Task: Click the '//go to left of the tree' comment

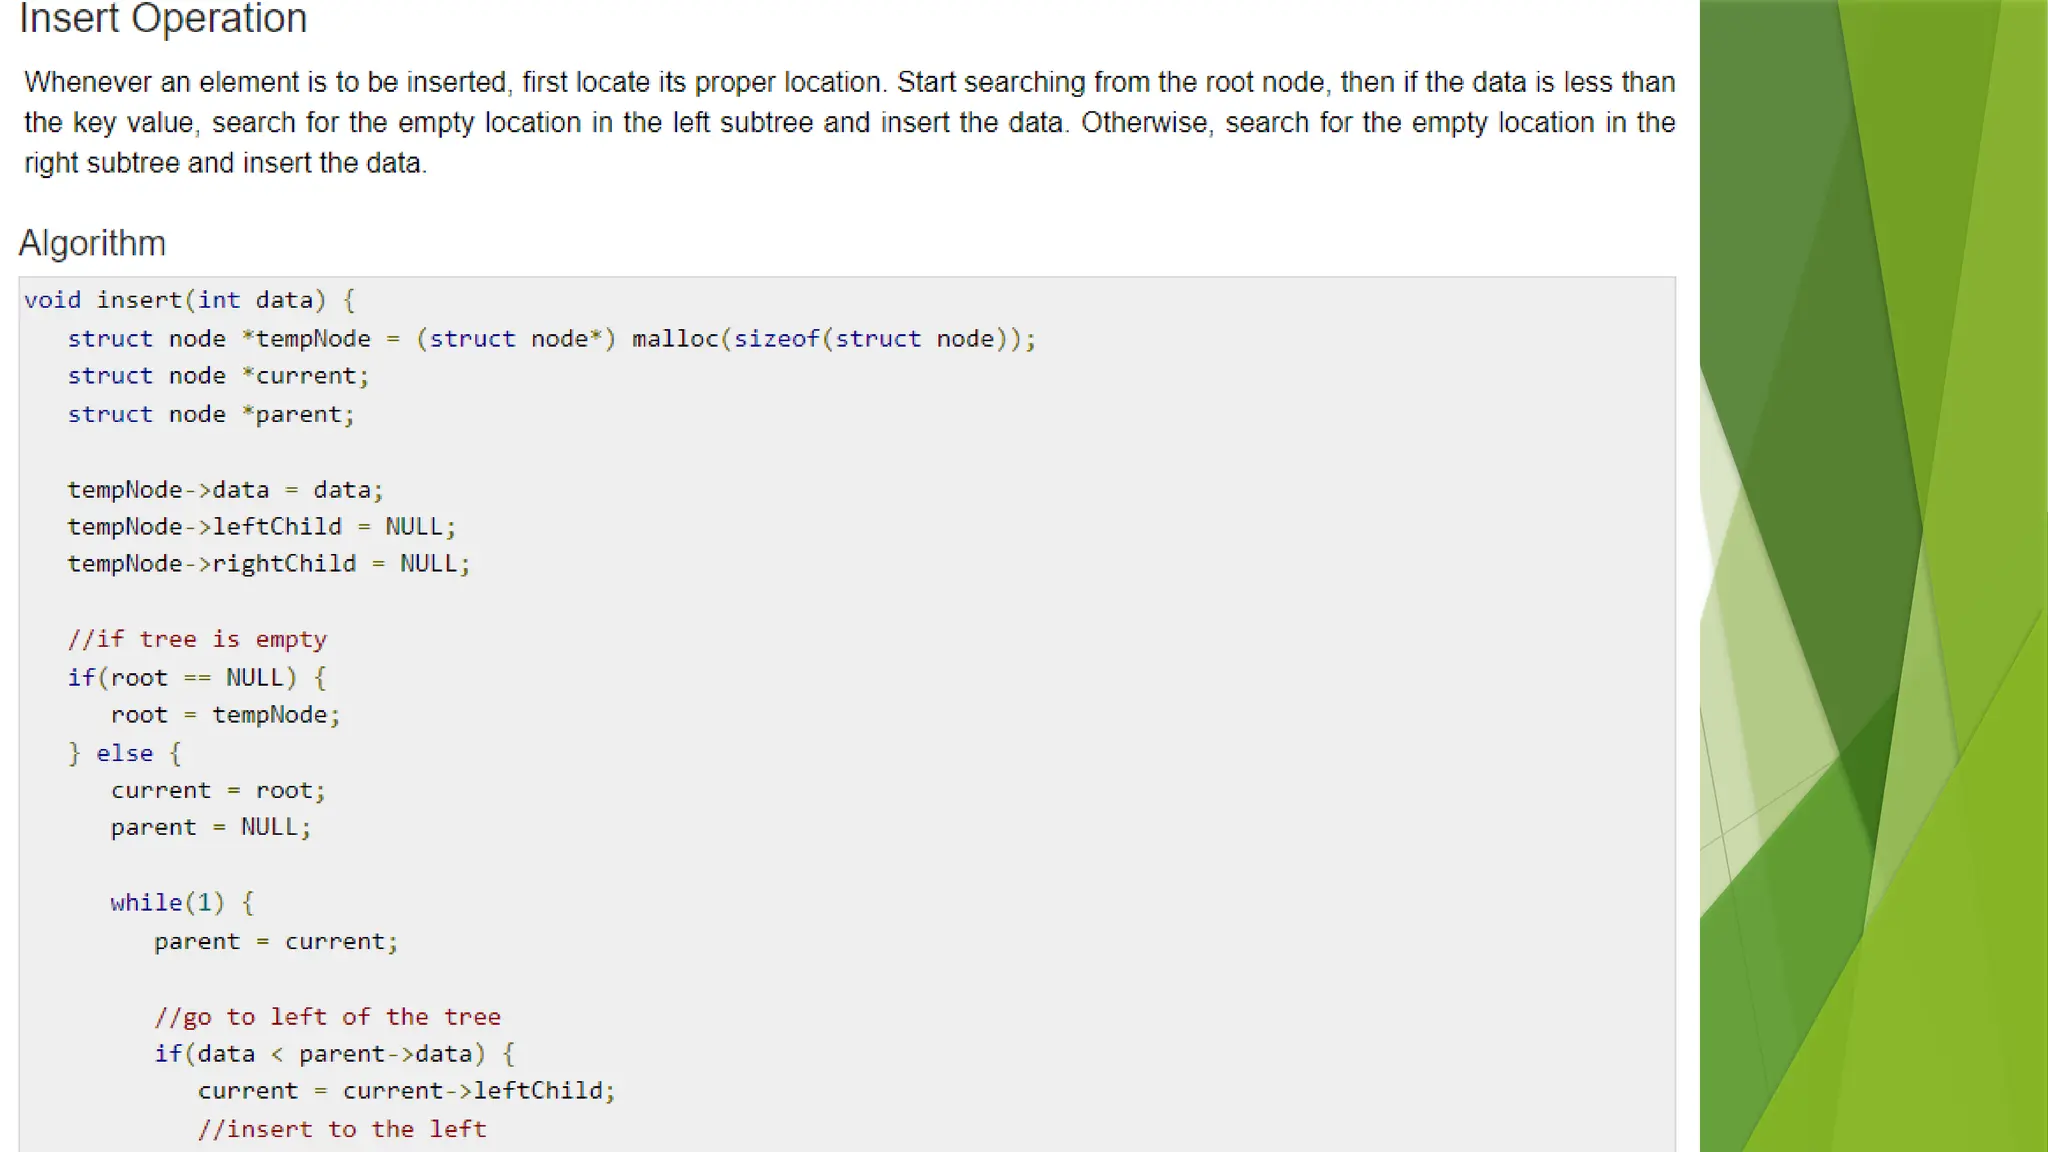Action: pyautogui.click(x=327, y=1017)
